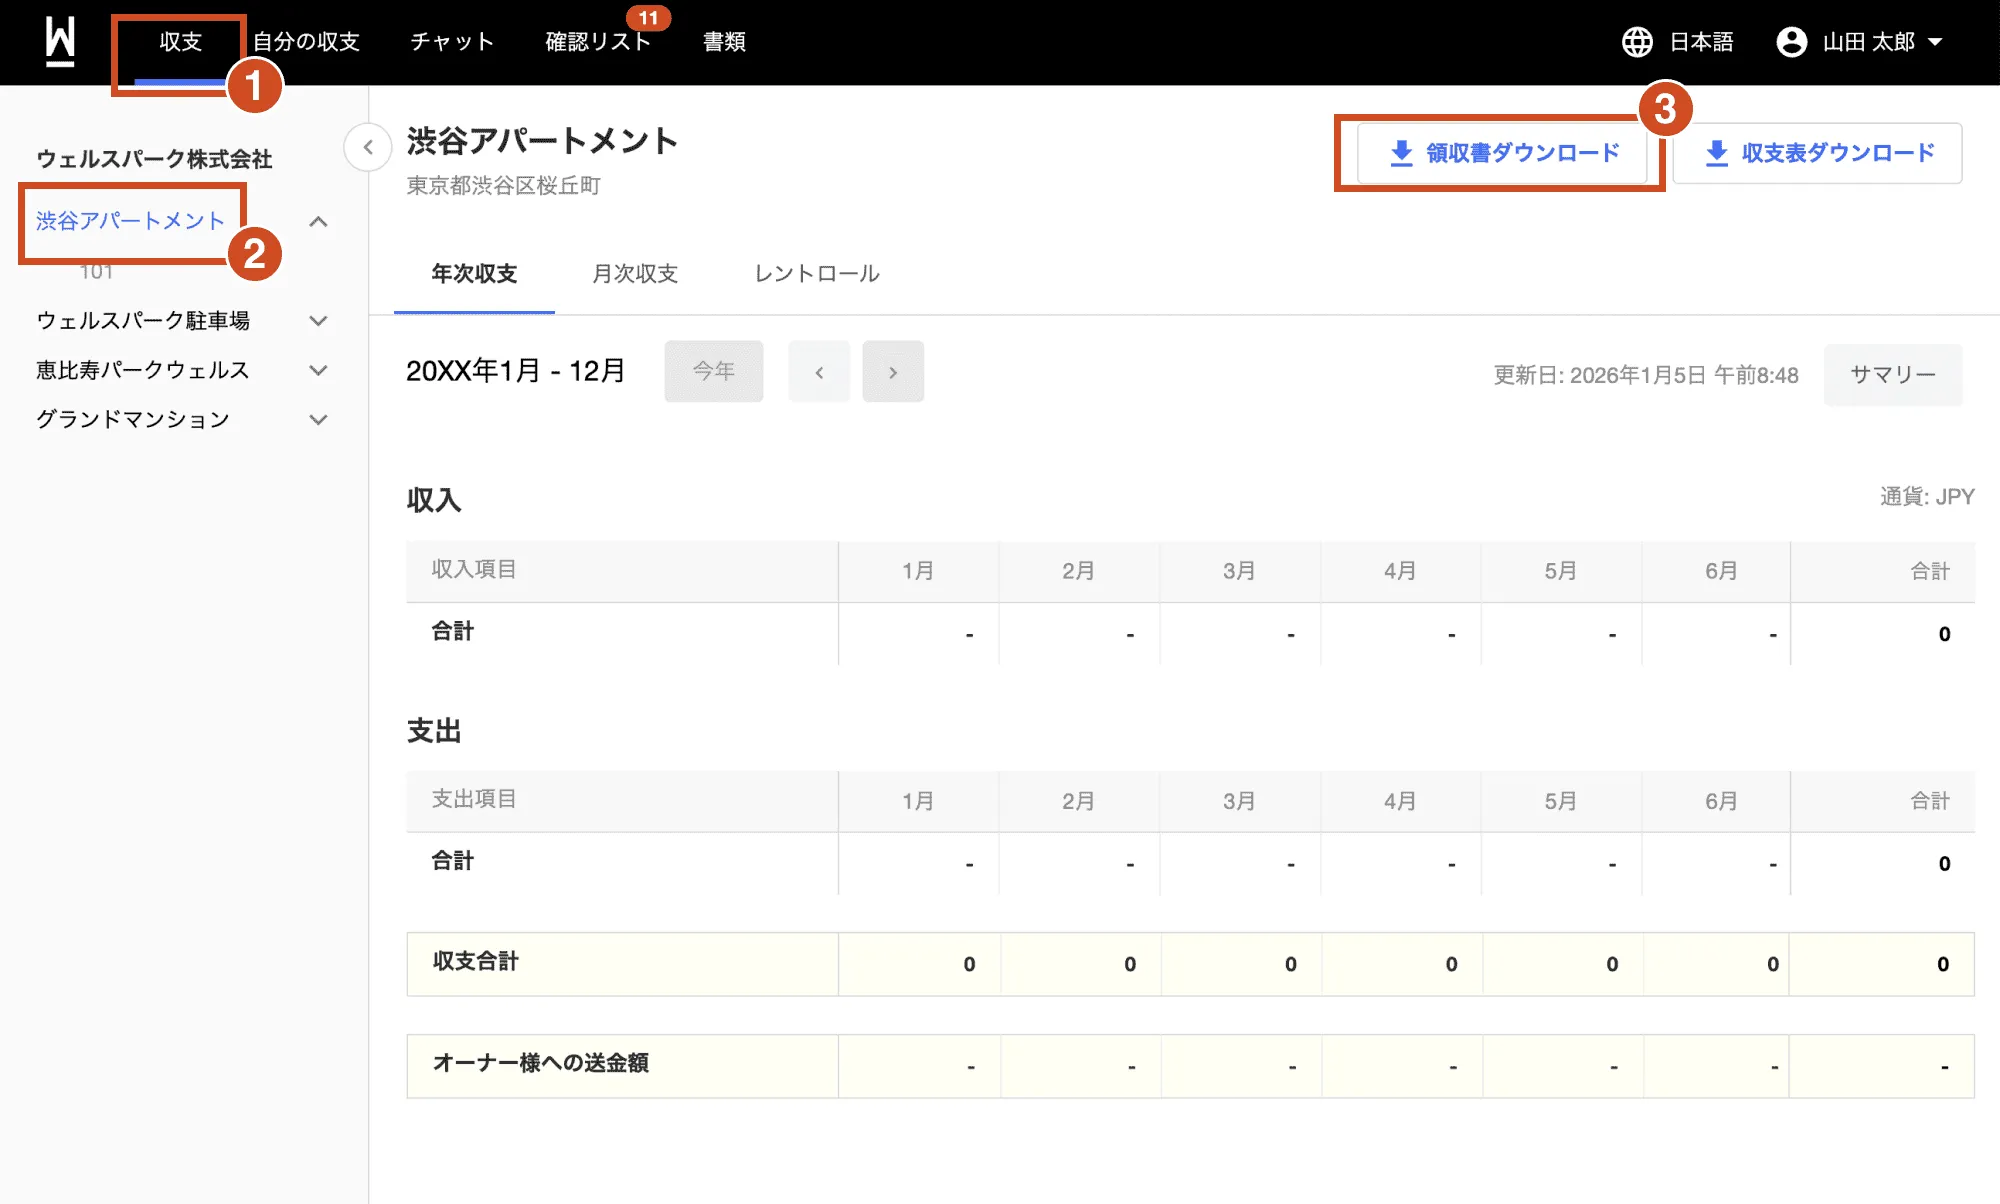Click the 支出 section 合計 row label
This screenshot has height=1204, width=2000.
[x=453, y=861]
